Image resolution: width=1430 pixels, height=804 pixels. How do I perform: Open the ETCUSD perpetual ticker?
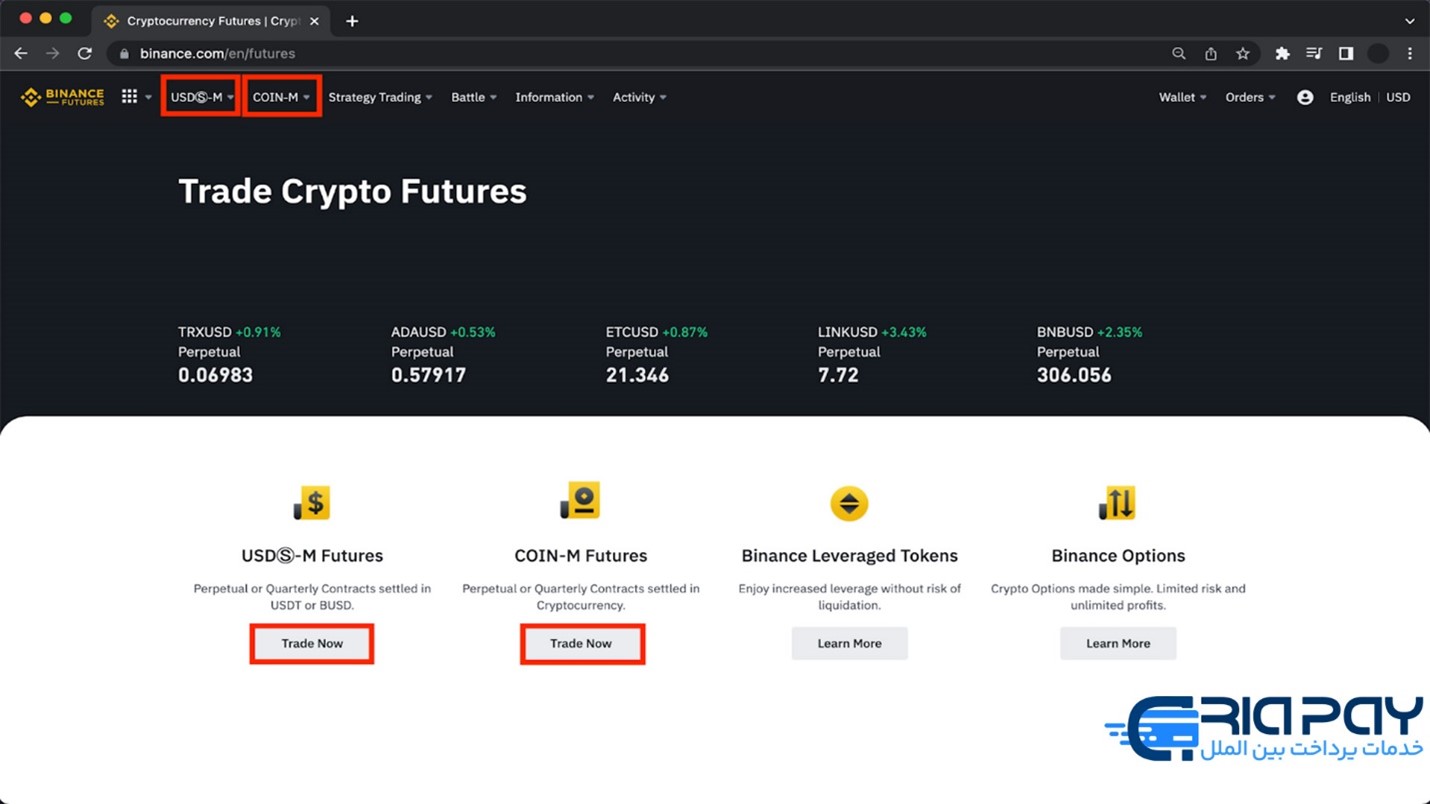[x=657, y=356]
